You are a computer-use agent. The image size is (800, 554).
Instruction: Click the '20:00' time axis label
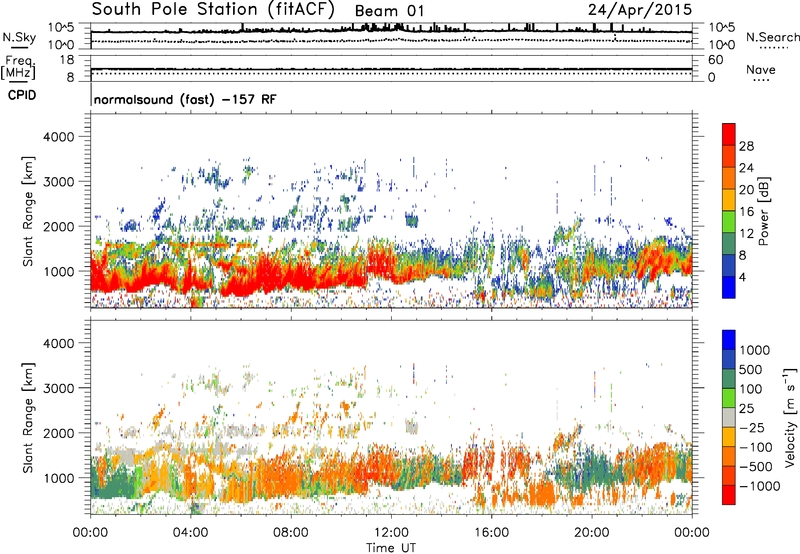(592, 533)
